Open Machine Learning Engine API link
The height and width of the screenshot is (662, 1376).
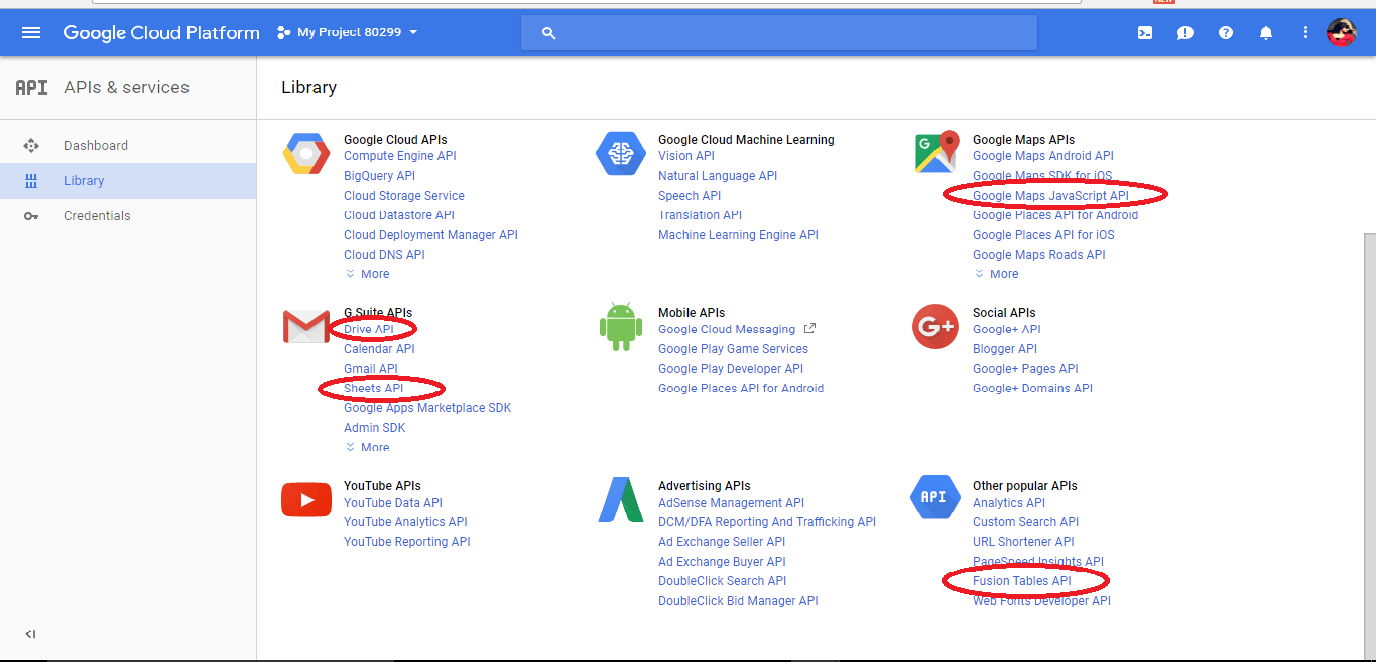738,235
